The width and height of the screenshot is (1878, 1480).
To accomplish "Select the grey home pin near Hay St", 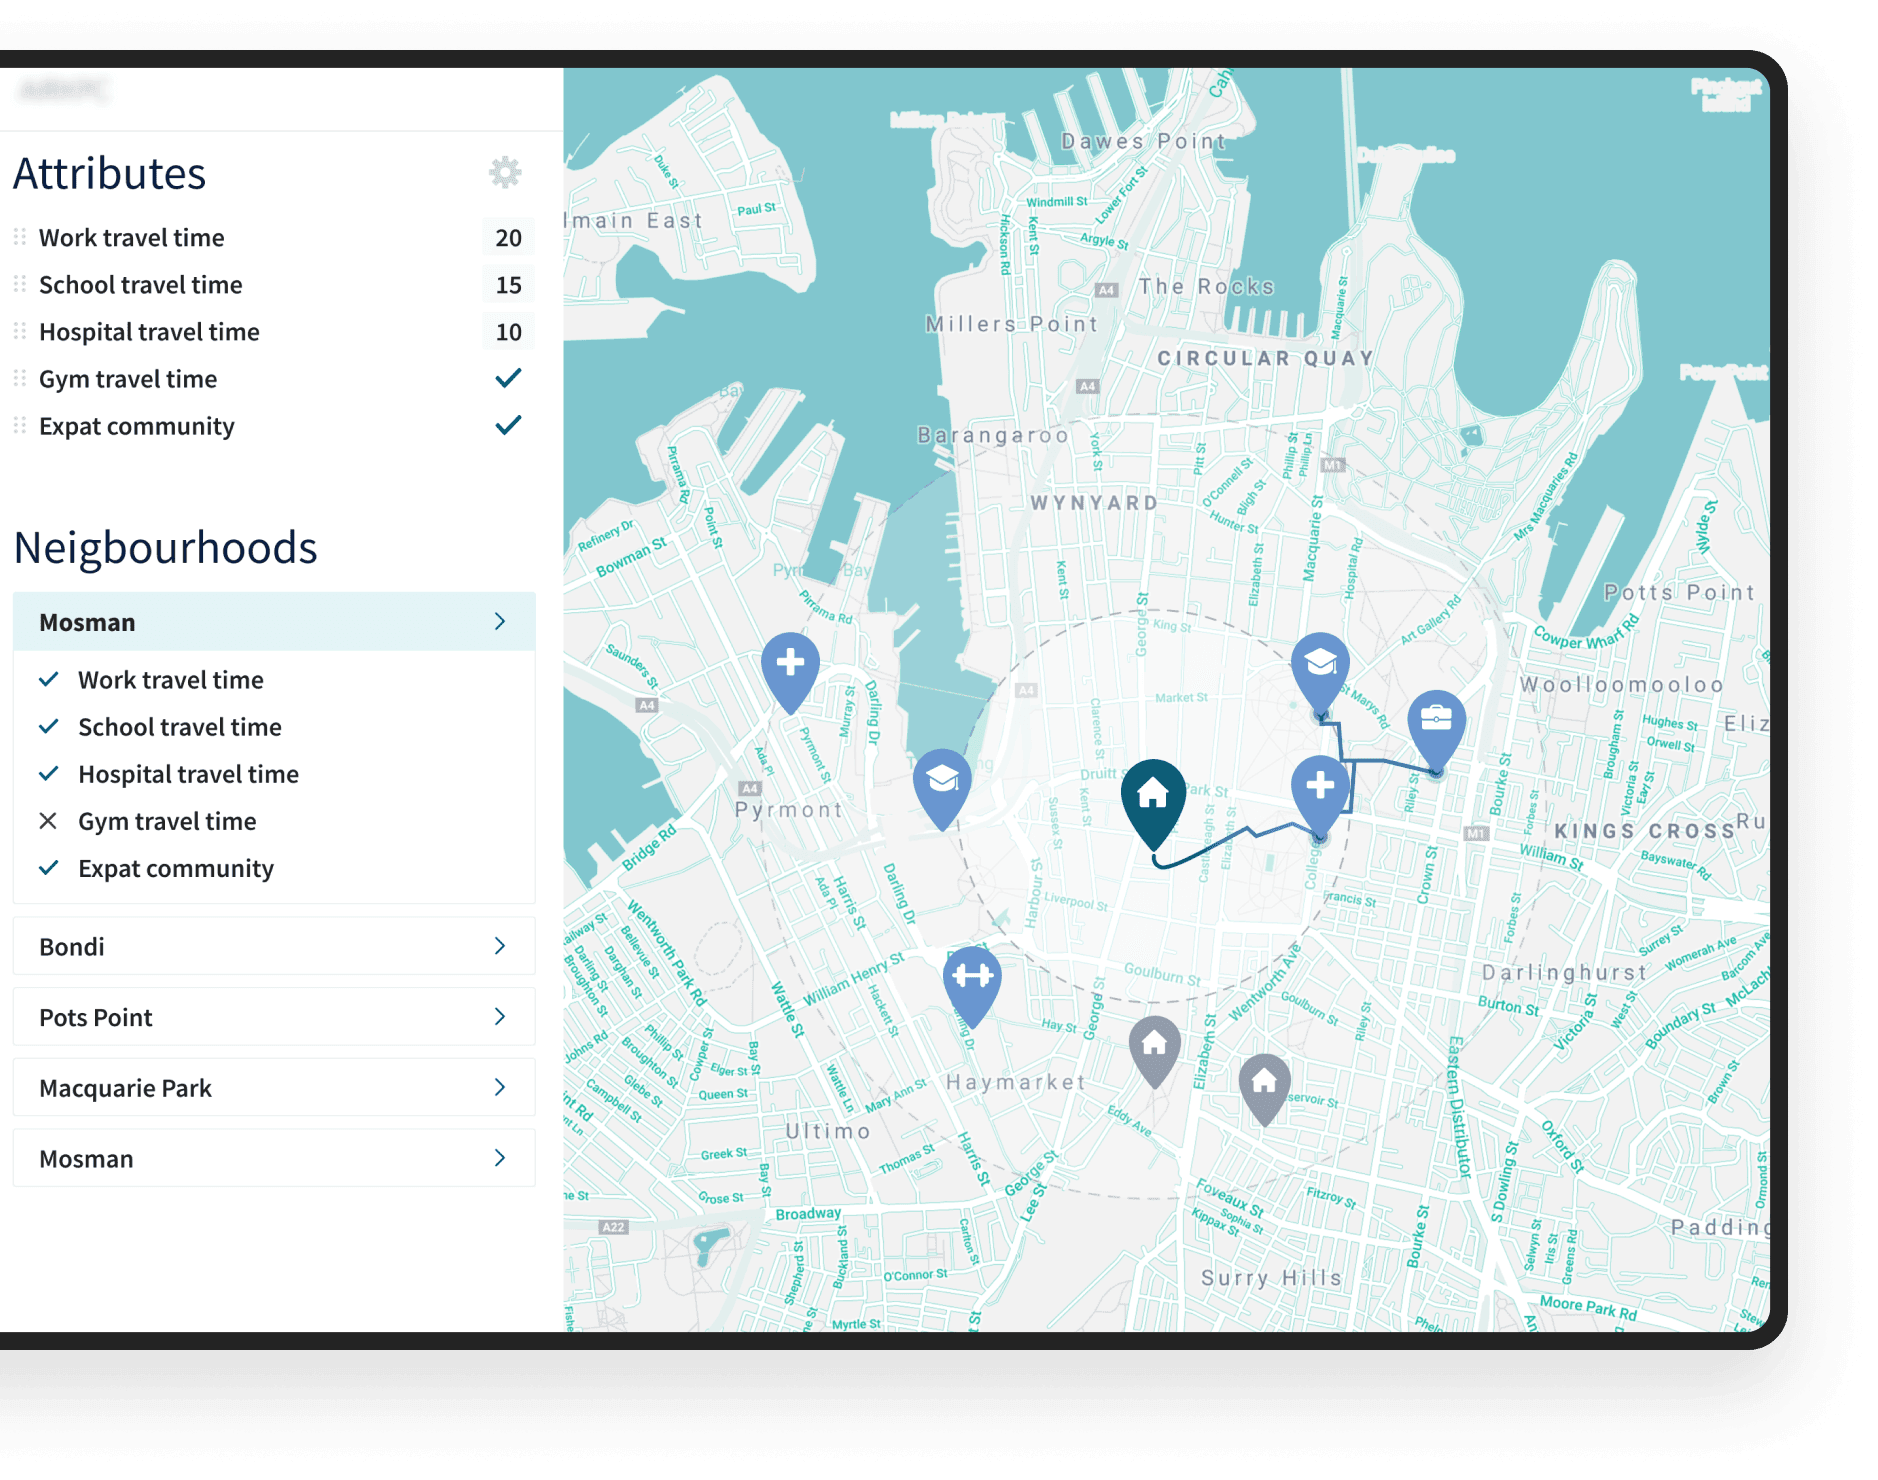I will (1154, 1052).
